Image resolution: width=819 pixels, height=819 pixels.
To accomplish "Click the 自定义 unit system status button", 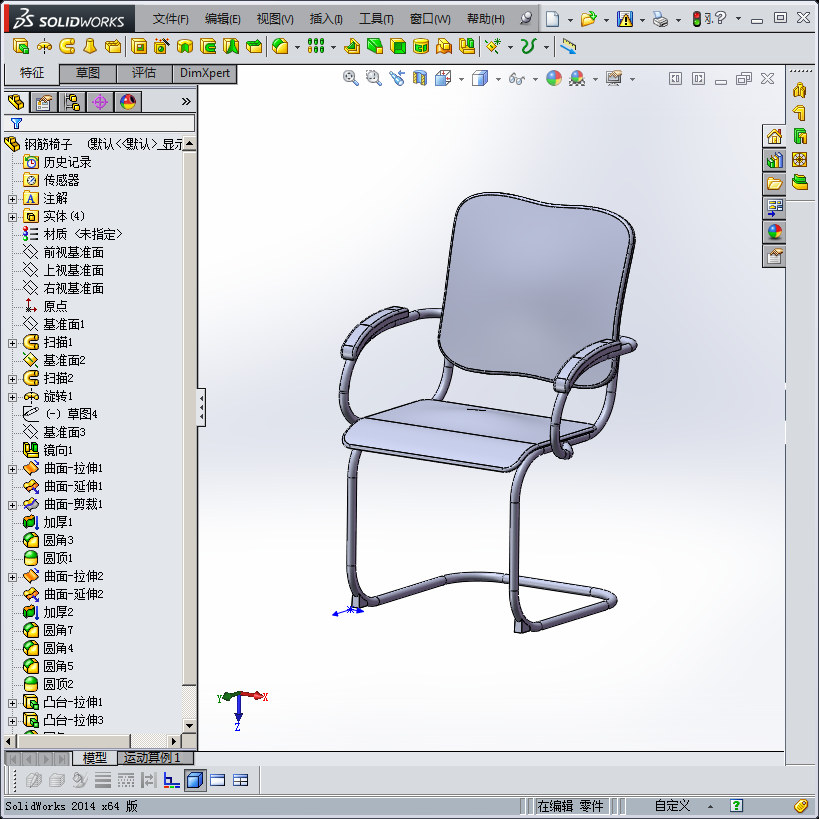I will tap(673, 805).
